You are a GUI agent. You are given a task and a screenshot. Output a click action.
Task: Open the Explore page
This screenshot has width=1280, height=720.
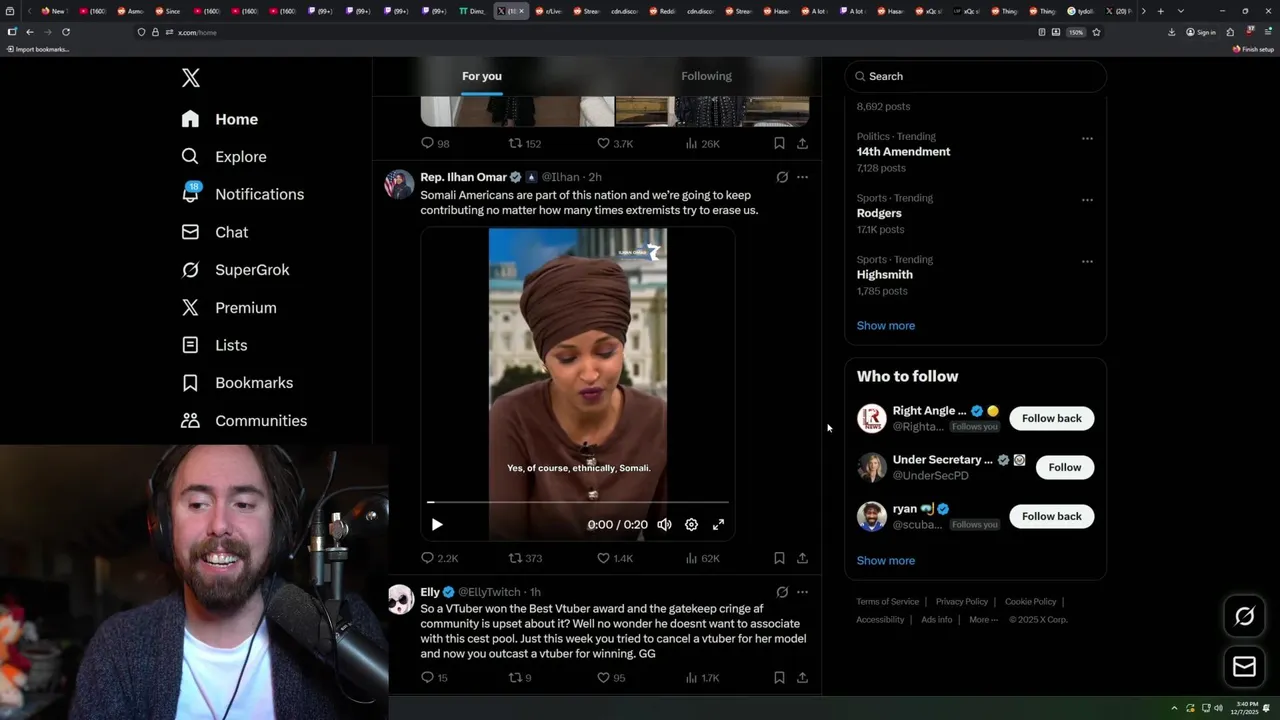click(x=224, y=157)
